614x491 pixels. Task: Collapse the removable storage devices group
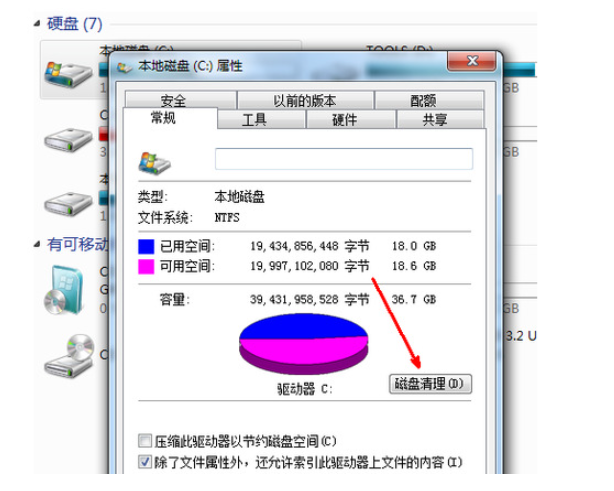37,245
